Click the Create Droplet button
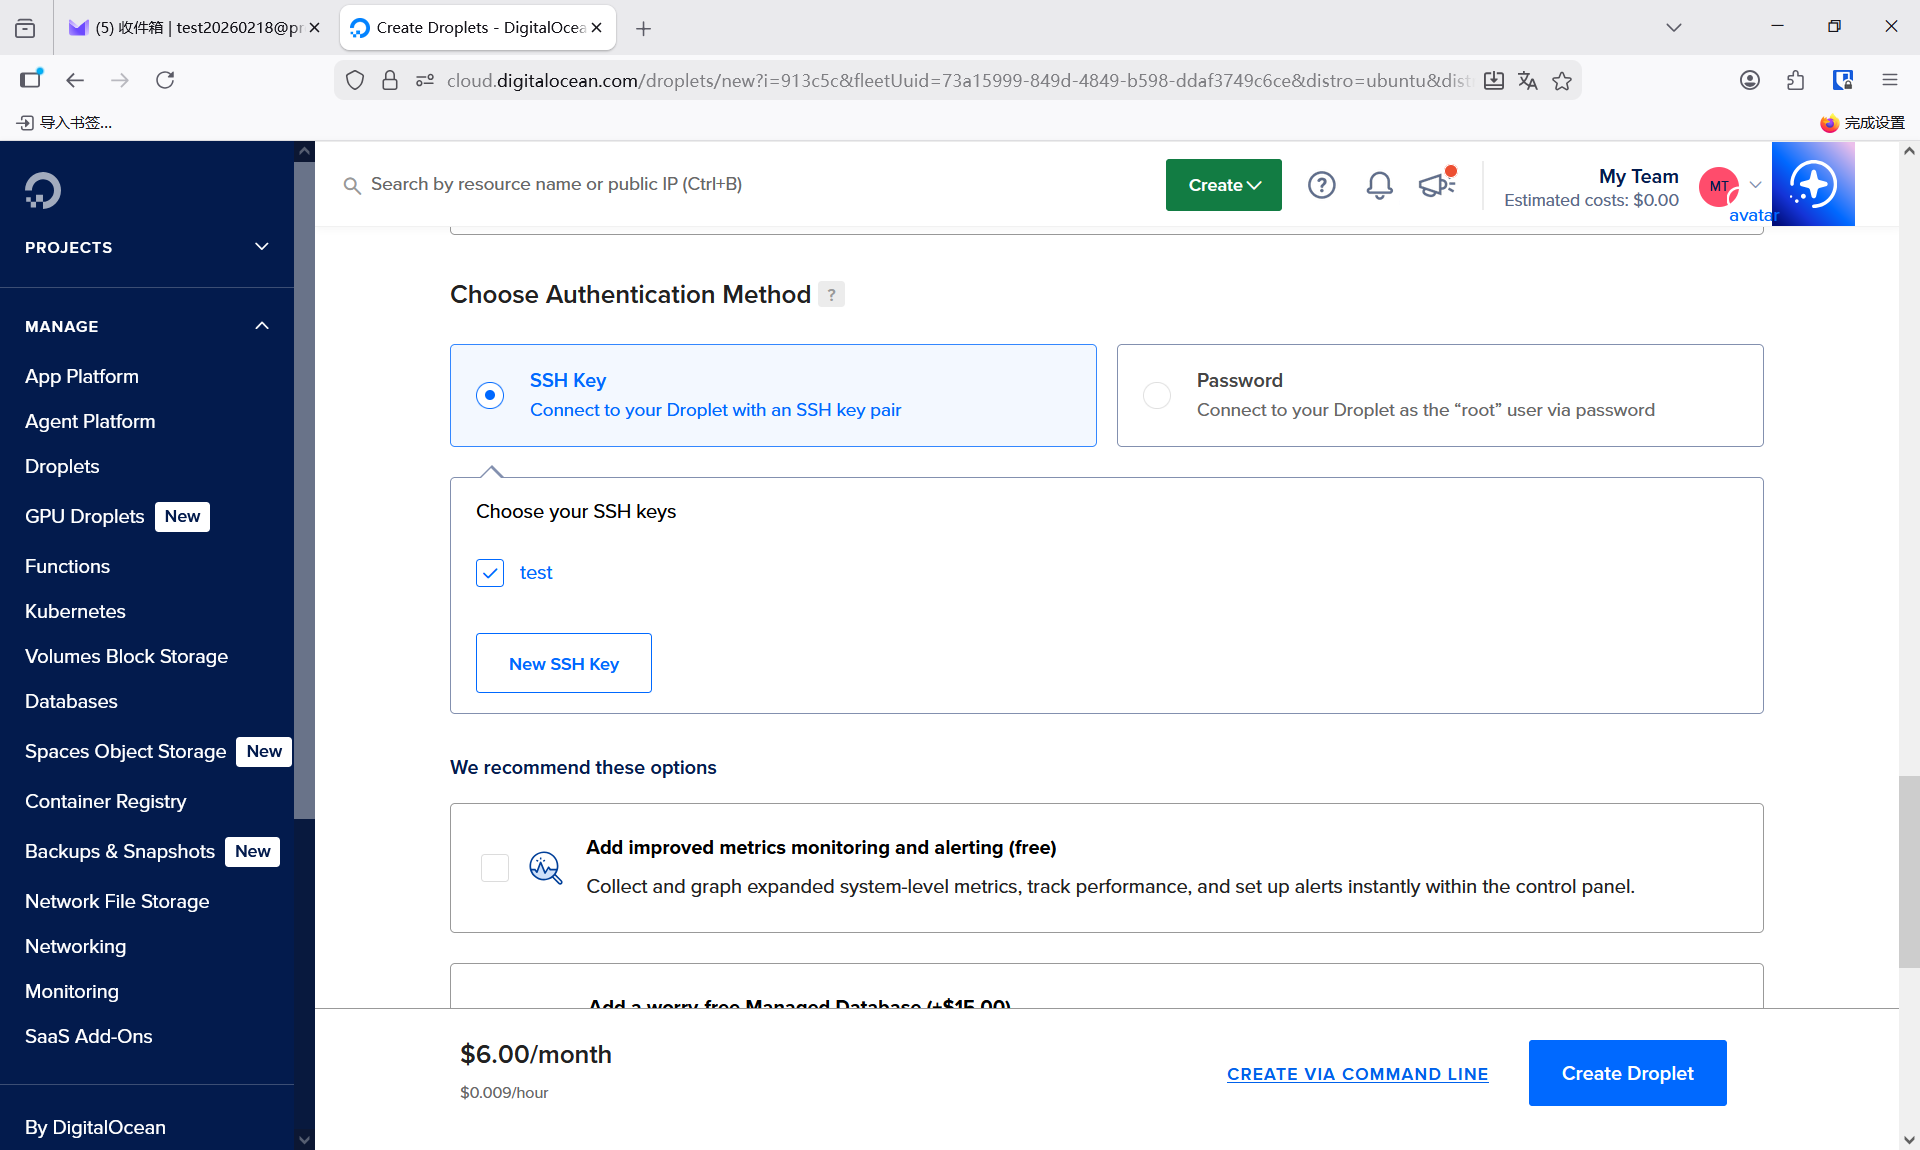This screenshot has height=1150, width=1920. point(1628,1073)
